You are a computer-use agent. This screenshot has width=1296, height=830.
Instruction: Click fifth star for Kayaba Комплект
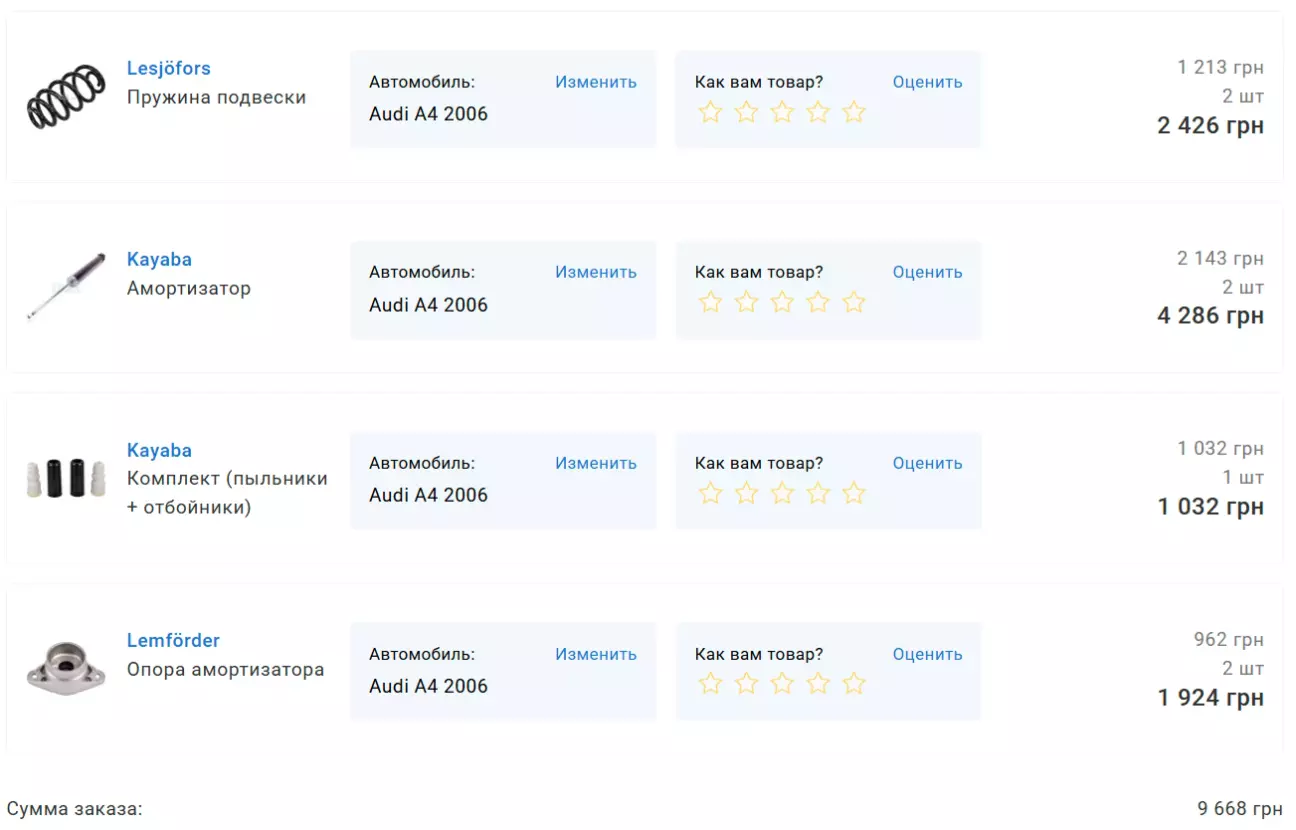point(853,493)
